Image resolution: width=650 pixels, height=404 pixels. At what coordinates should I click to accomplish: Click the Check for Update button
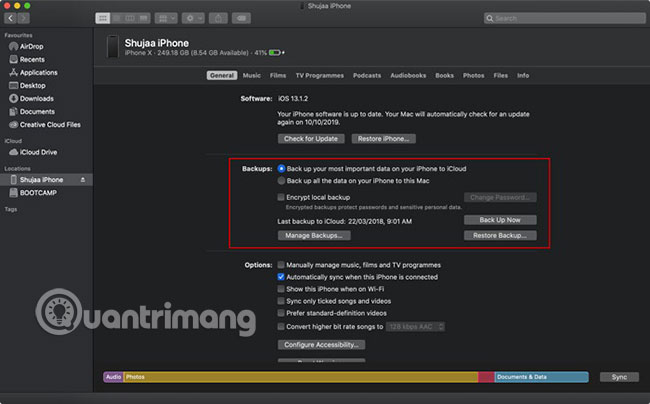311,139
